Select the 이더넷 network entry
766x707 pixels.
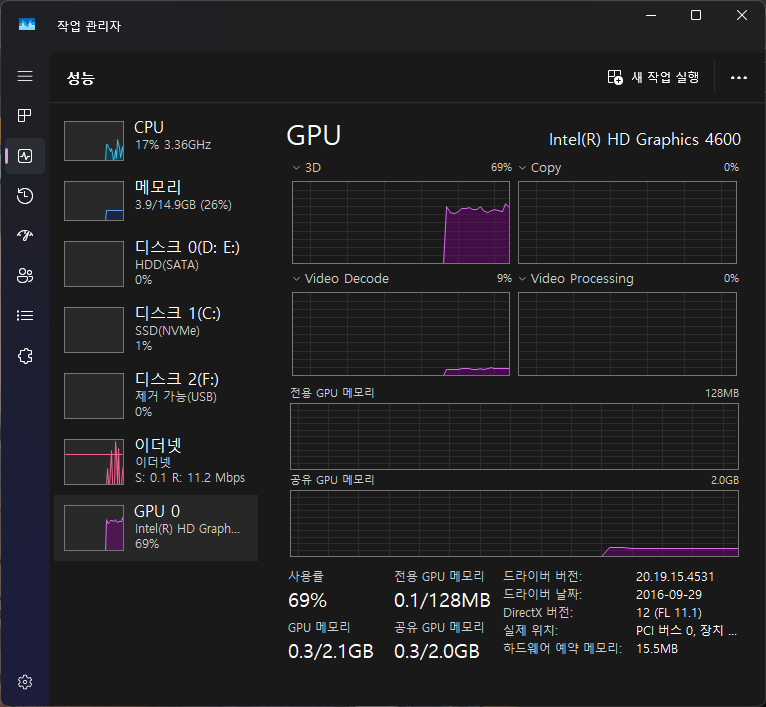[156, 461]
